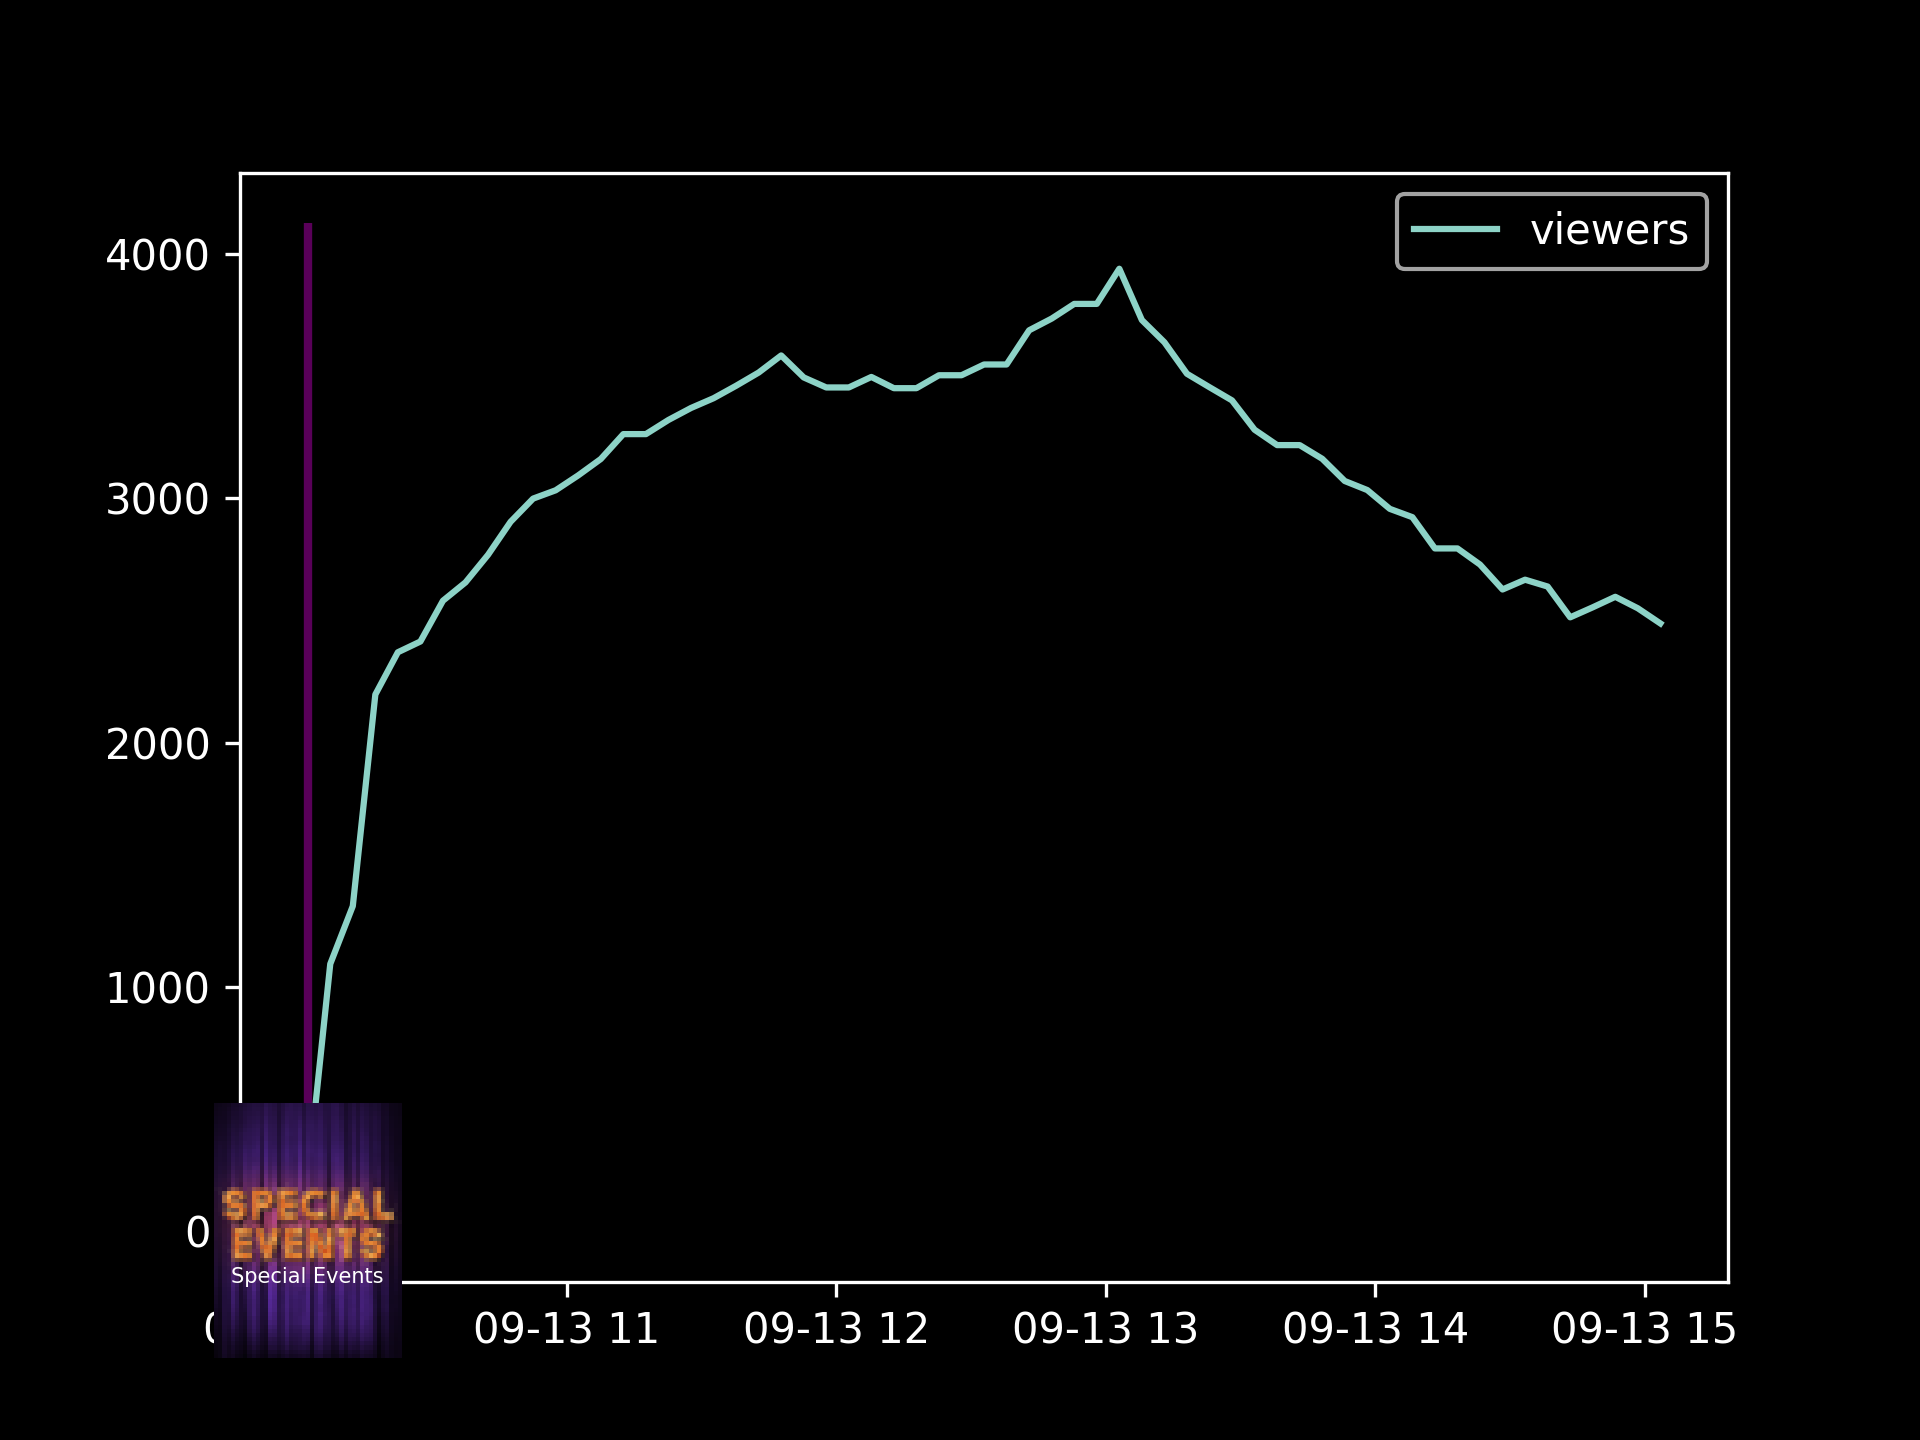Click the 2000 y-axis tick label
Viewport: 1920px width, 1440px height.
pyautogui.click(x=157, y=745)
